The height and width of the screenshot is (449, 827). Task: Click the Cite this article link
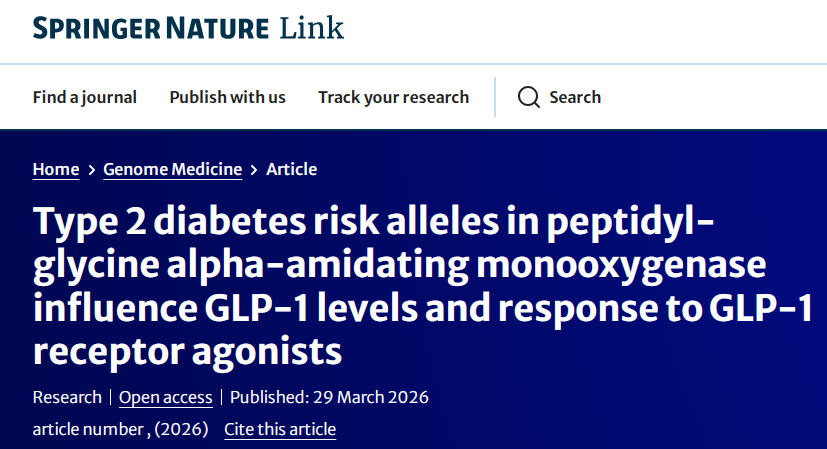click(280, 429)
